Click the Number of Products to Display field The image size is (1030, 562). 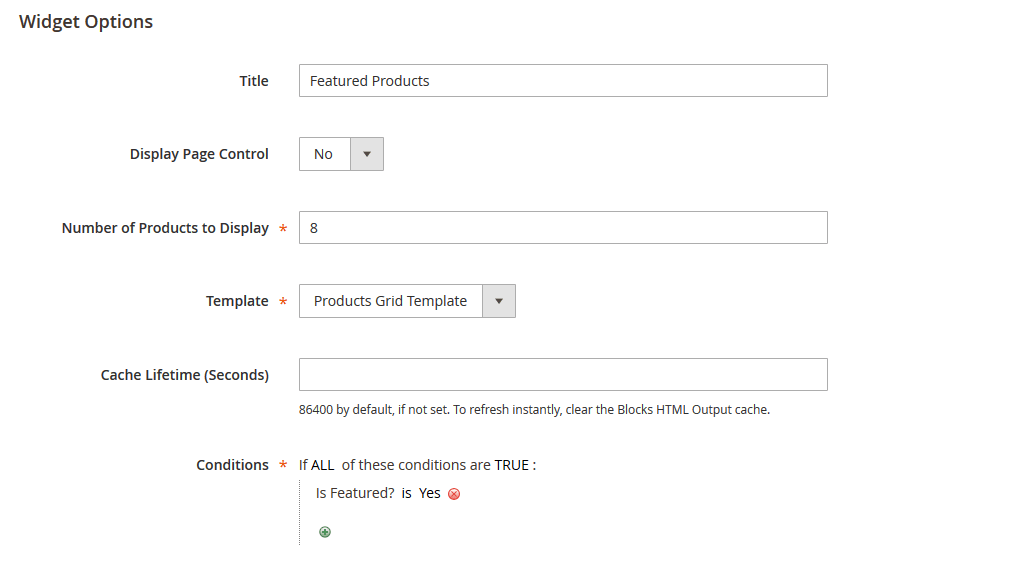(563, 228)
